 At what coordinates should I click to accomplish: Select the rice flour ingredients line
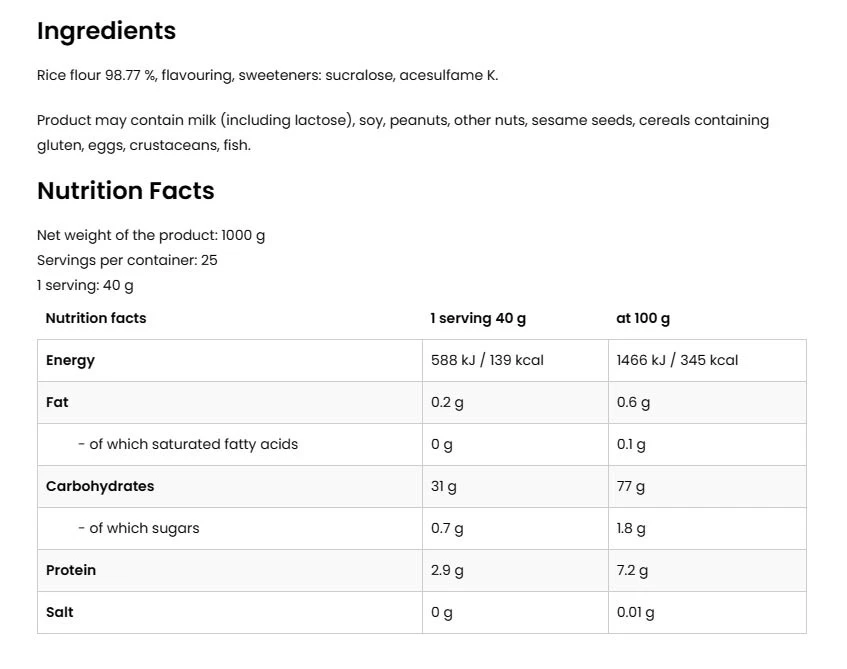pos(267,75)
